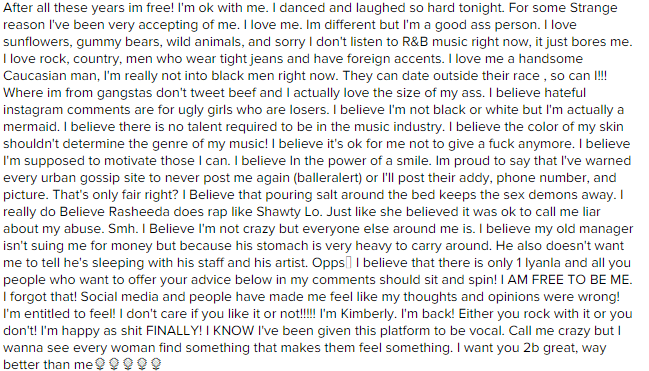Viewport: 649px width, 371px height.
Task: Click the middle flower emoji of the five
Action: click(x=128, y=364)
